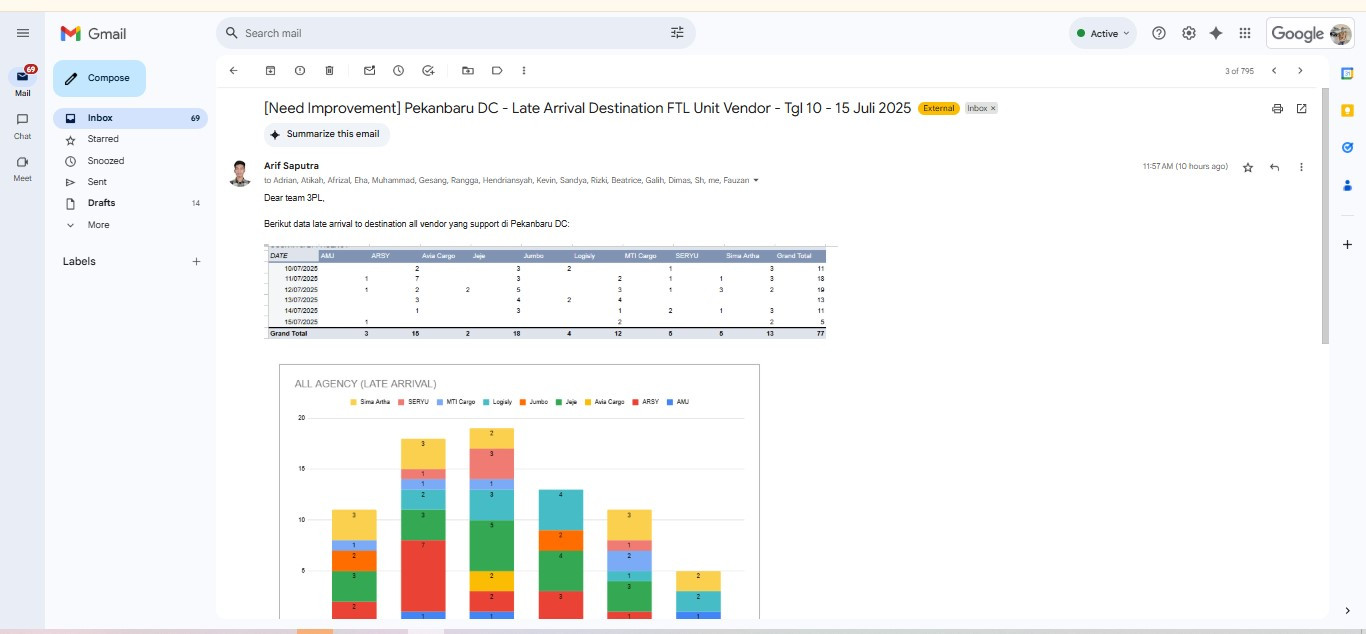The height and width of the screenshot is (634, 1366).
Task: Report spam with the exclamation icon
Action: click(300, 71)
